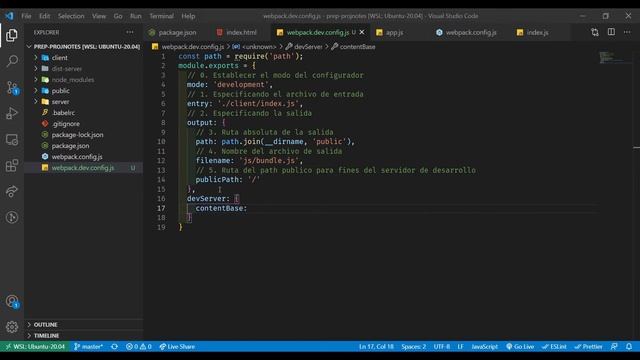Start Live Share from status bar
The image size is (640, 360).
pyautogui.click(x=177, y=347)
